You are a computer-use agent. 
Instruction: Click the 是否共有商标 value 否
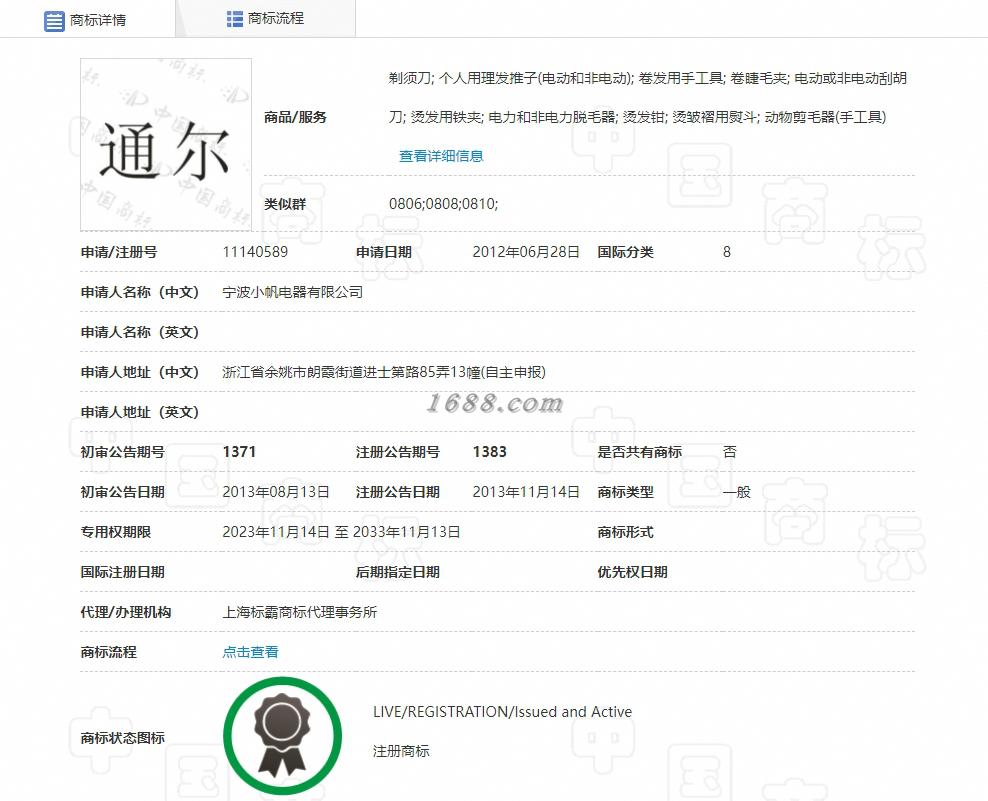(730, 452)
